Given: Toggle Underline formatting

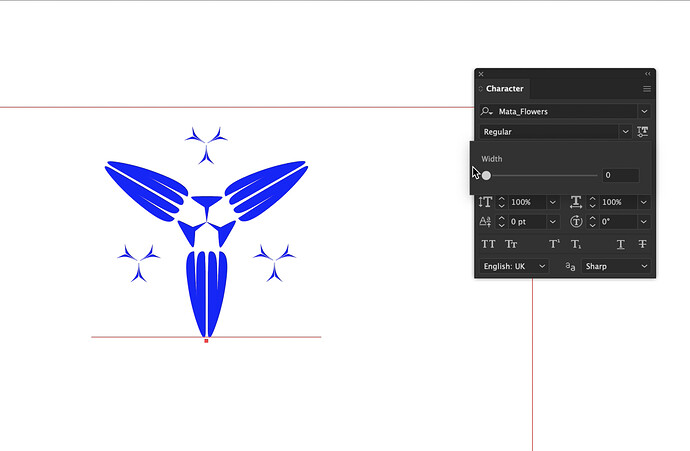Looking at the screenshot, I should pos(620,244).
